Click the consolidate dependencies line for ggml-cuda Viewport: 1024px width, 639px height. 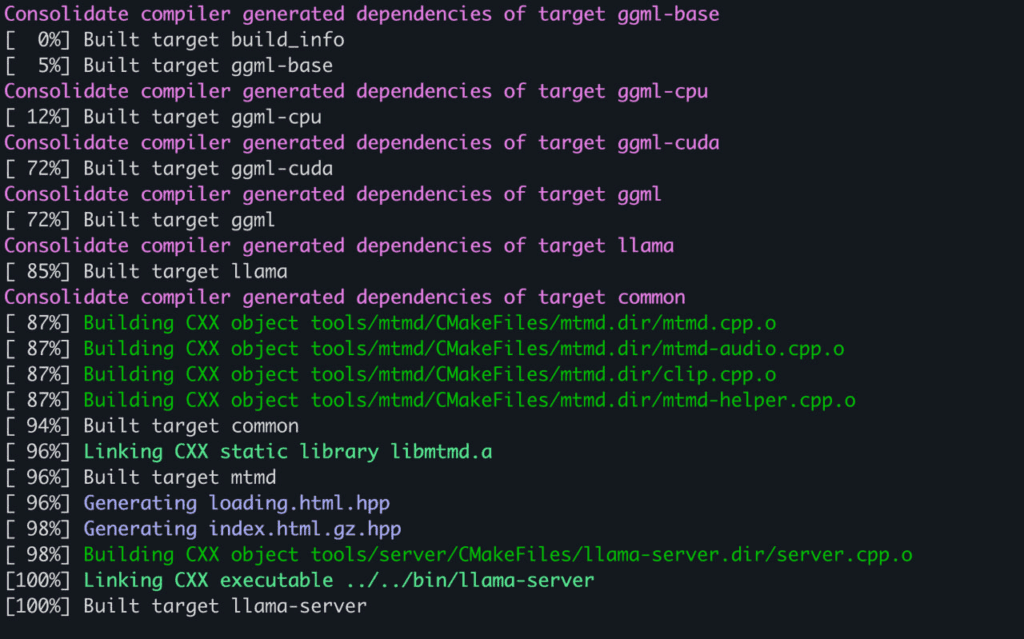(361, 143)
